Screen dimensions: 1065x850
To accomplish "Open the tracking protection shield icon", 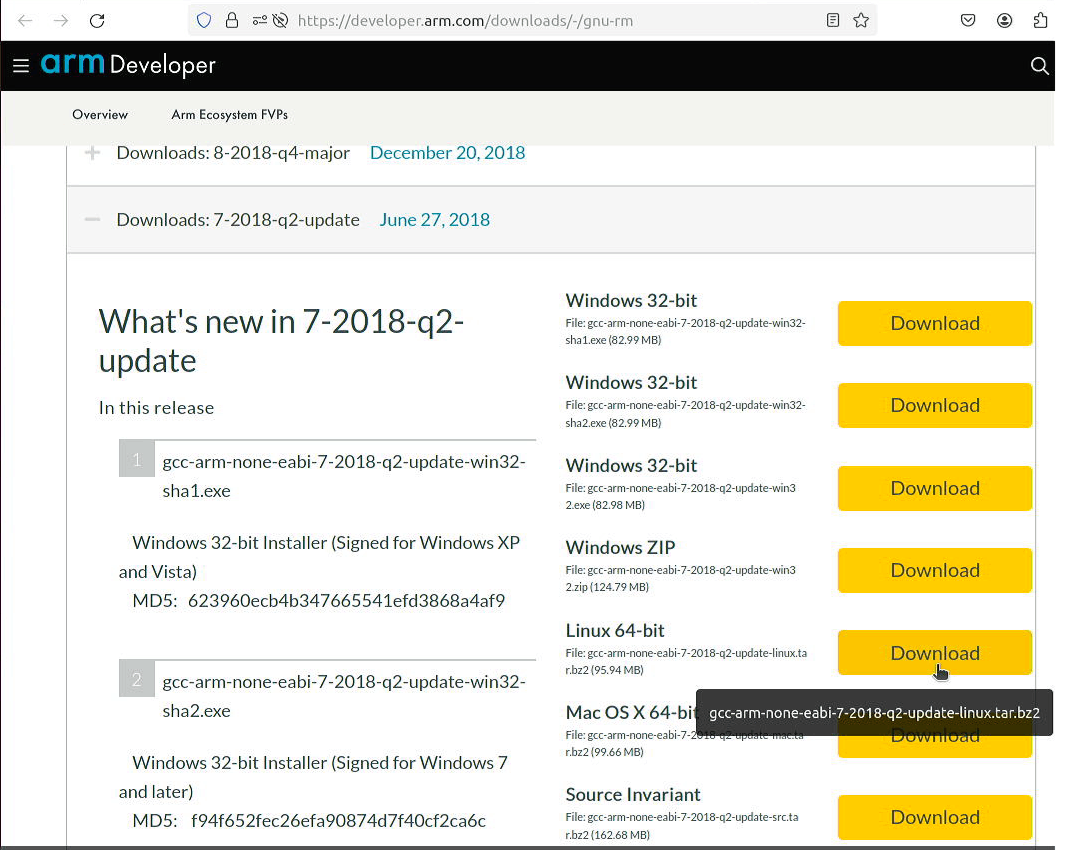I will tap(204, 20).
